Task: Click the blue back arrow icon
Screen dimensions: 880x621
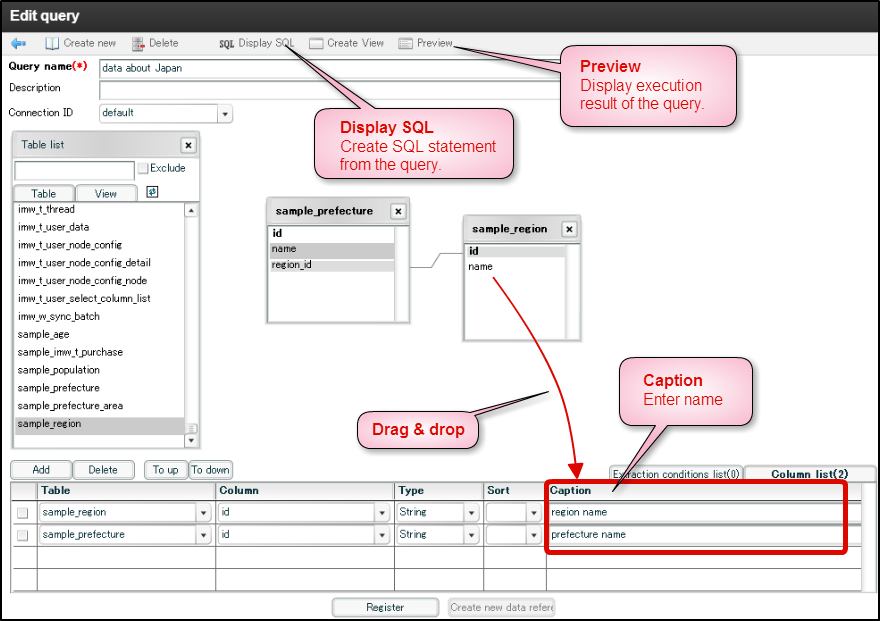Action: tap(18, 43)
